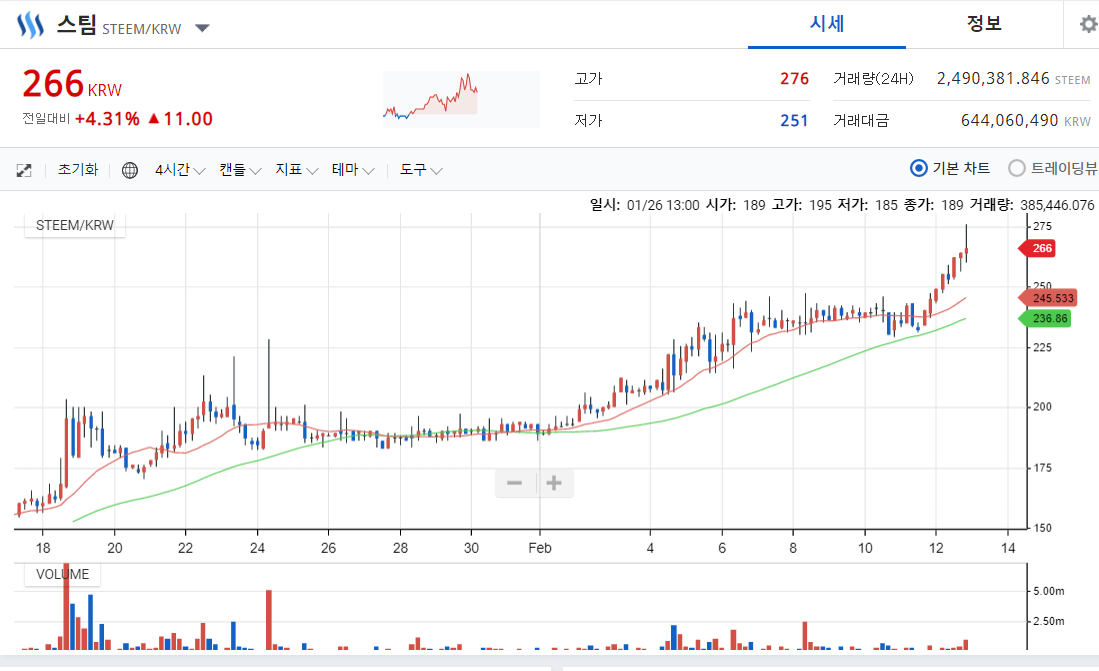The width and height of the screenshot is (1099, 671).
Task: Switch to the 정보 tab
Action: (984, 24)
